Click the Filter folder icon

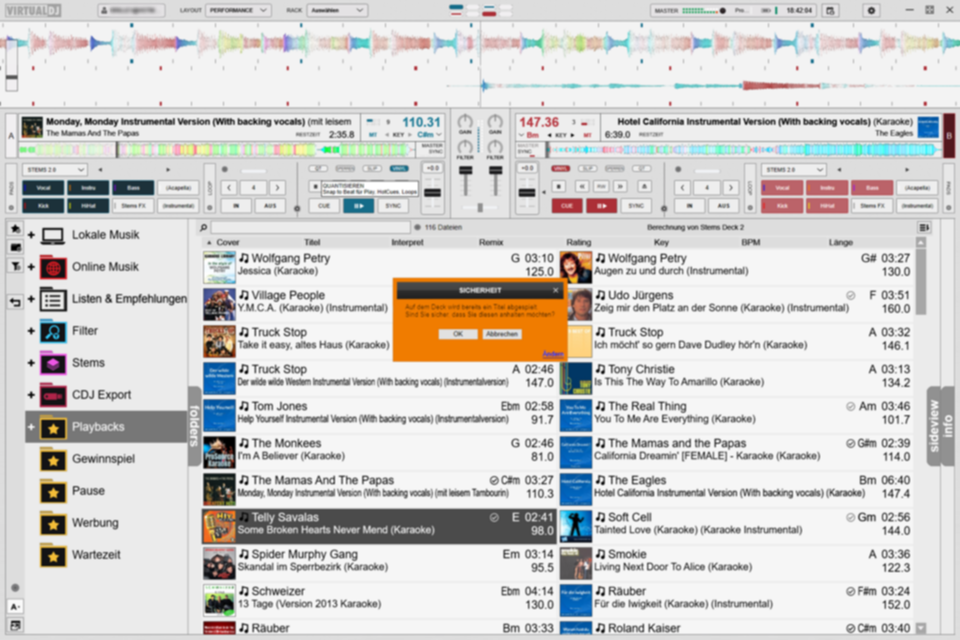pos(53,331)
